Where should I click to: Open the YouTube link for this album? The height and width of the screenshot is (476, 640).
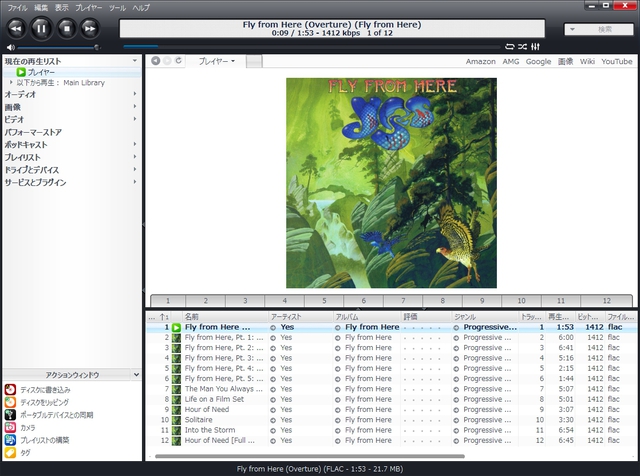click(616, 61)
